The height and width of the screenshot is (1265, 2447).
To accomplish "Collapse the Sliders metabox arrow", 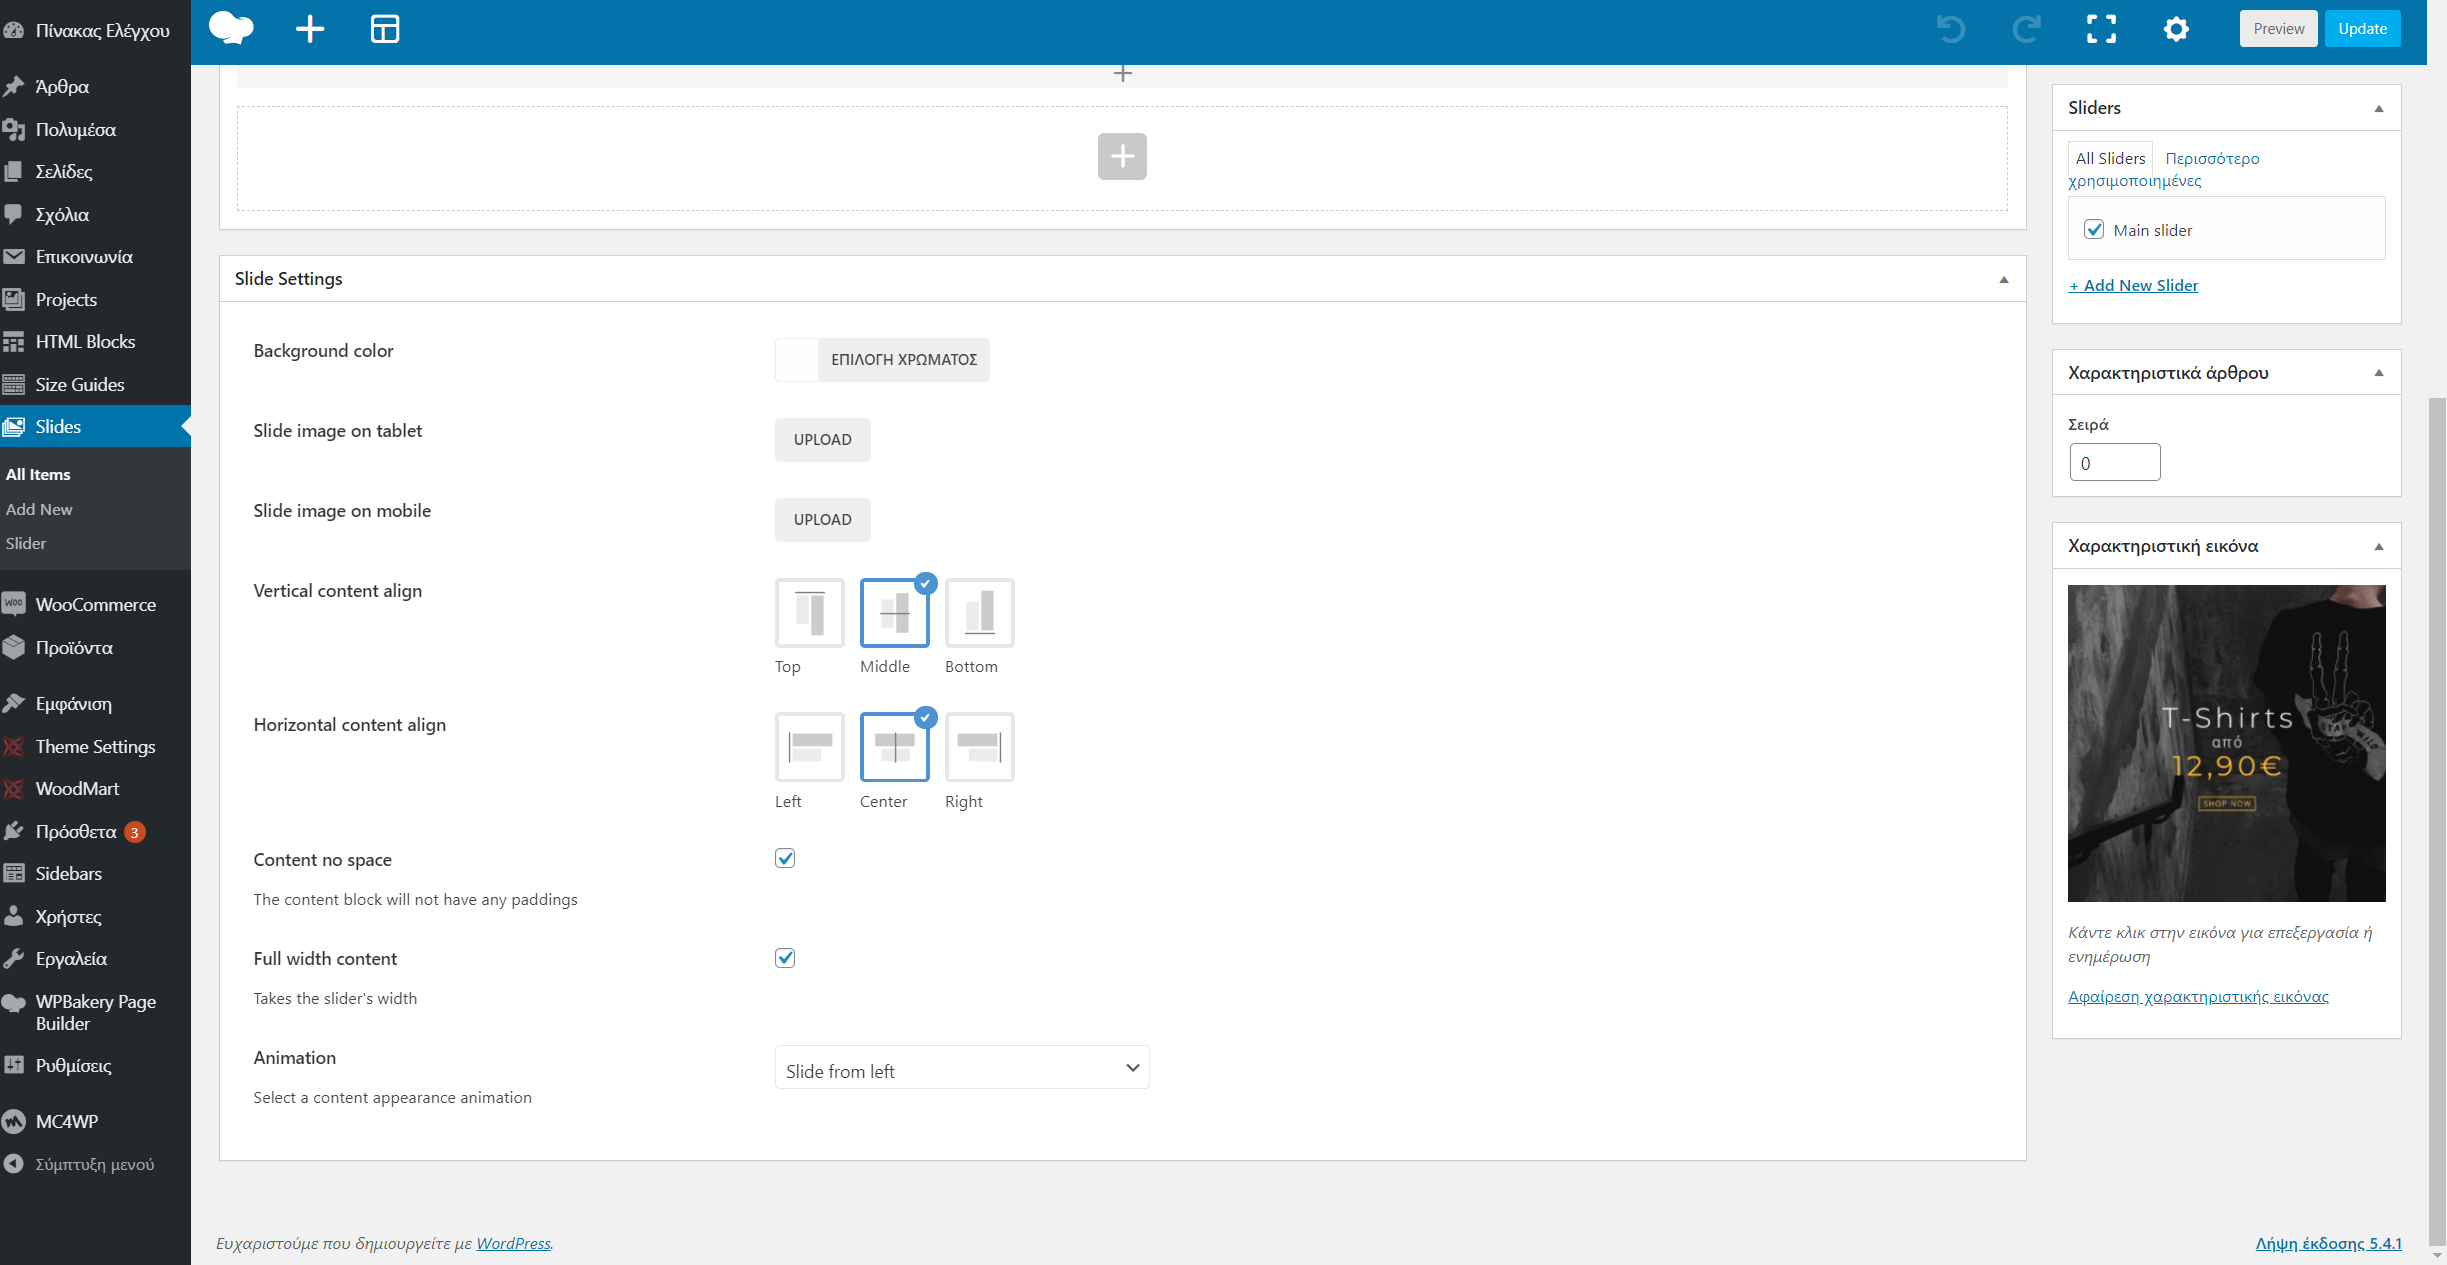I will [x=2379, y=108].
